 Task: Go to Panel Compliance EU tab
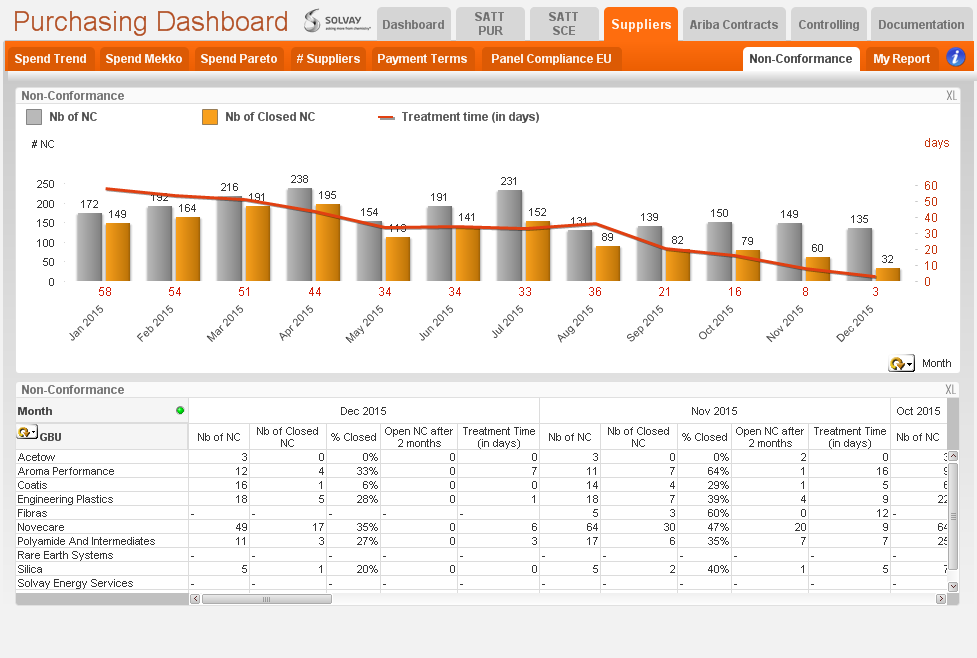(x=551, y=59)
